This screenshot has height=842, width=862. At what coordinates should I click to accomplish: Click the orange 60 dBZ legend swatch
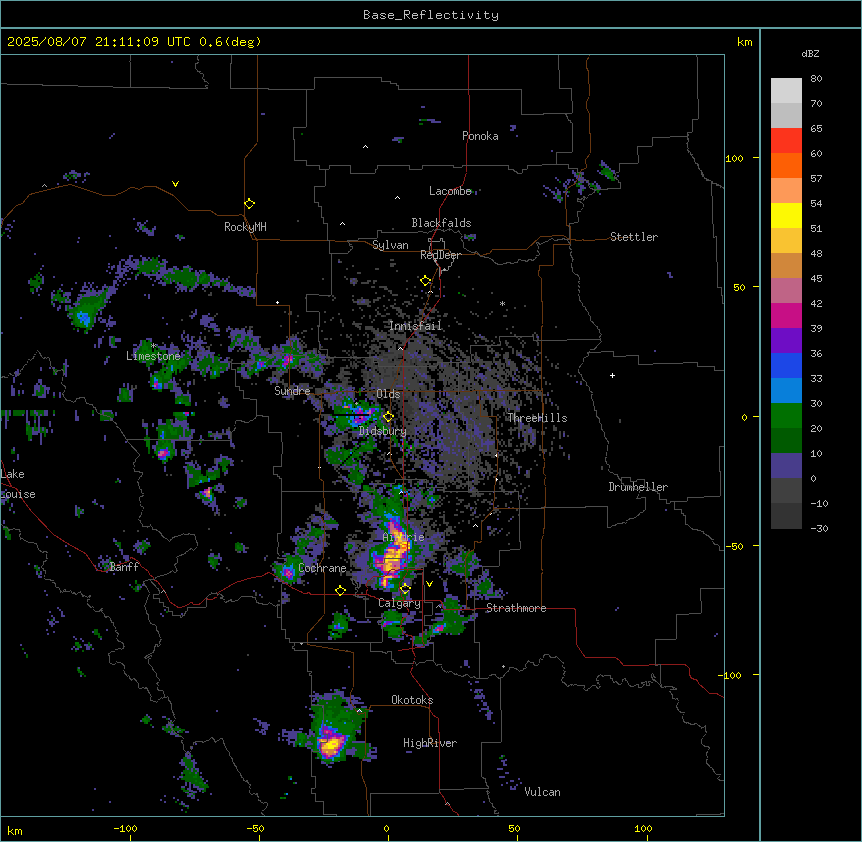786,165
